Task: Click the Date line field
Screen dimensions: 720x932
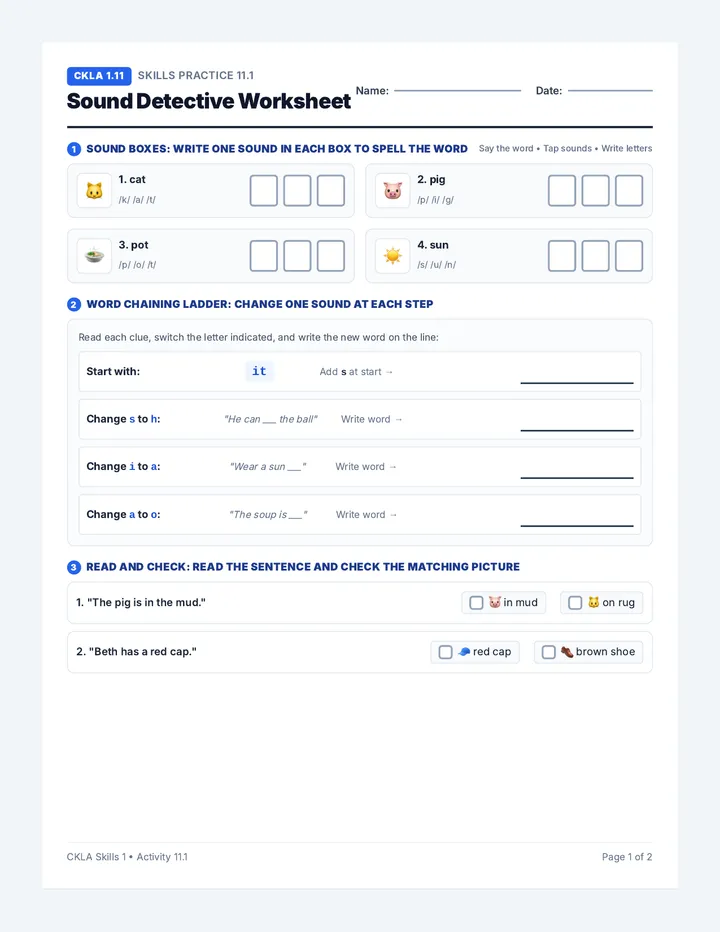Action: [x=610, y=90]
